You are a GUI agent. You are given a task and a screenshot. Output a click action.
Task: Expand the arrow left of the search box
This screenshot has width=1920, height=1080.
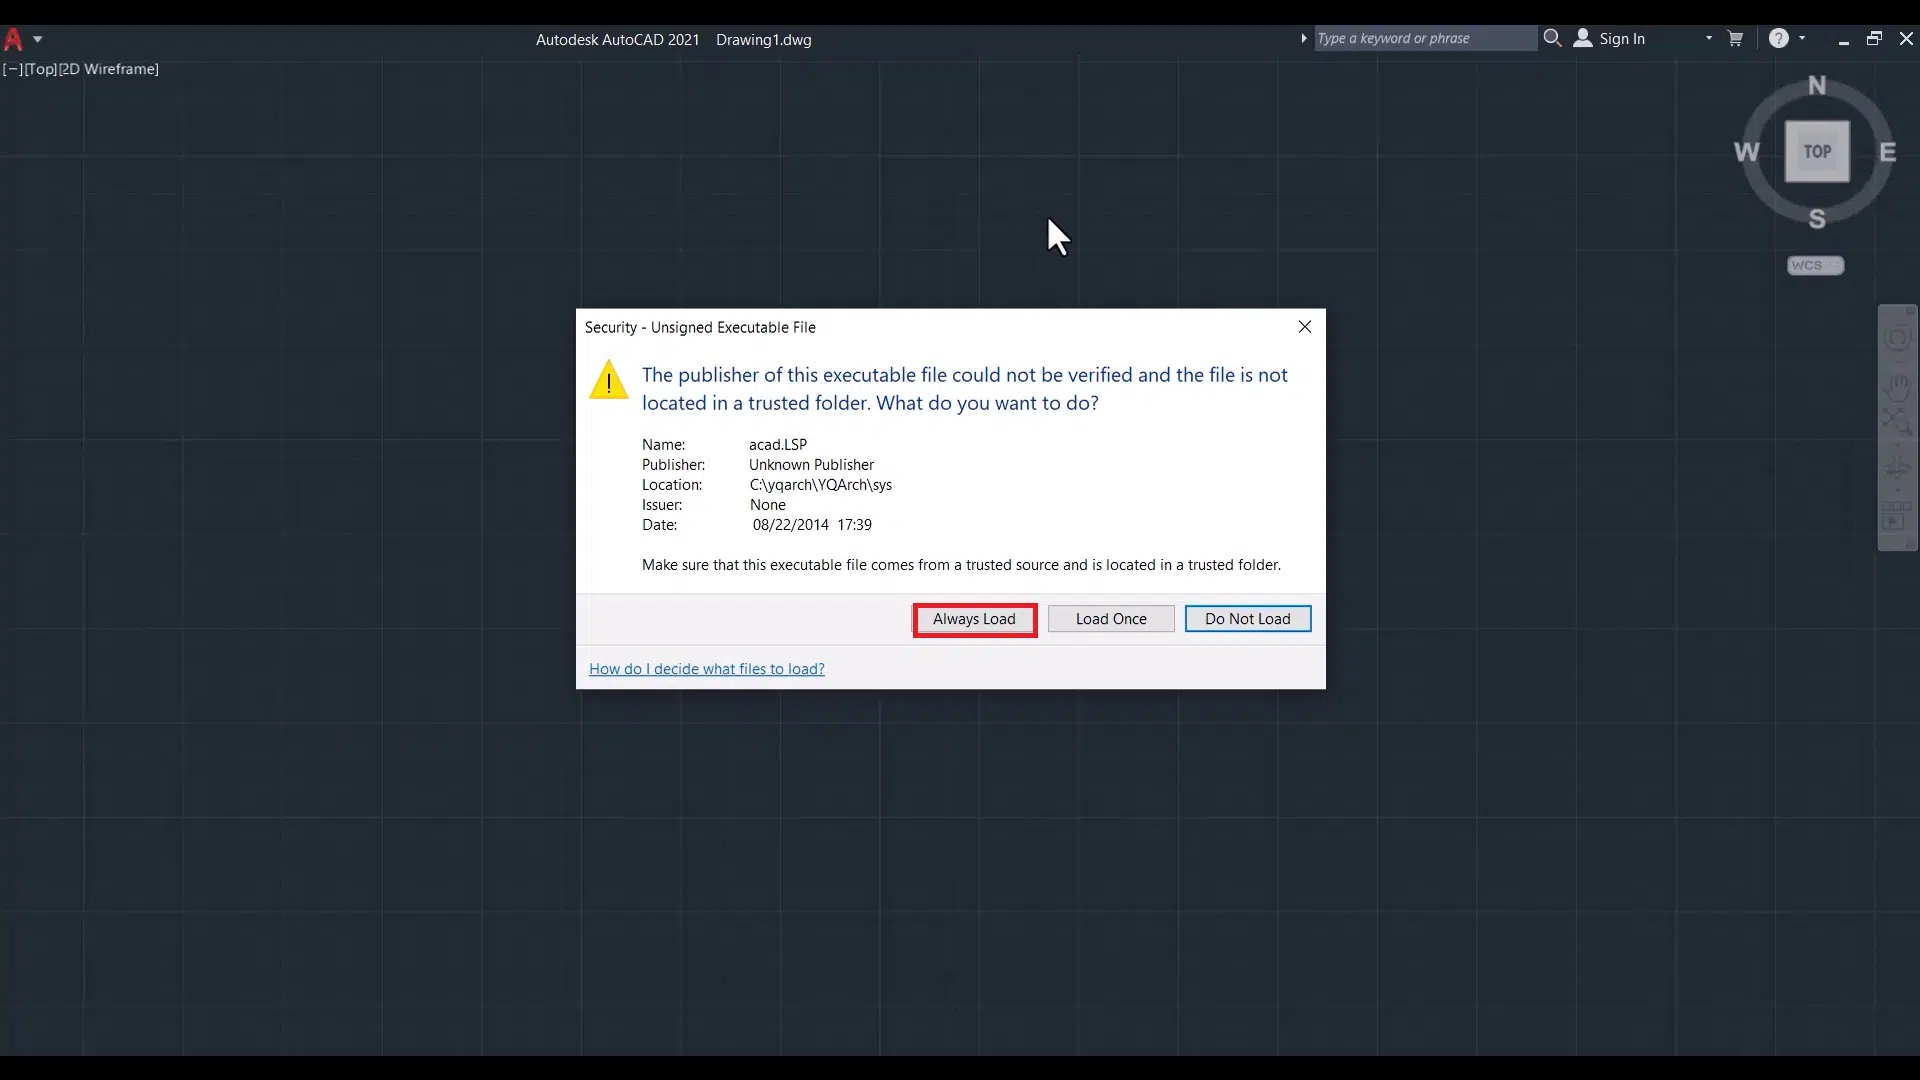(x=1303, y=38)
